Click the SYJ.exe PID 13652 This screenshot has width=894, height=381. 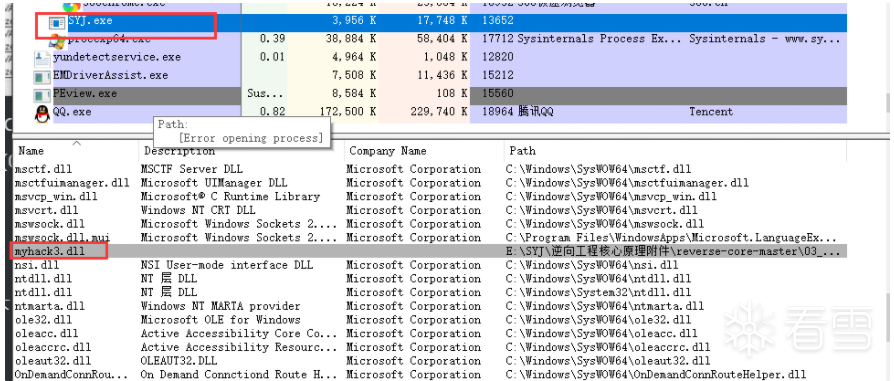click(x=498, y=21)
